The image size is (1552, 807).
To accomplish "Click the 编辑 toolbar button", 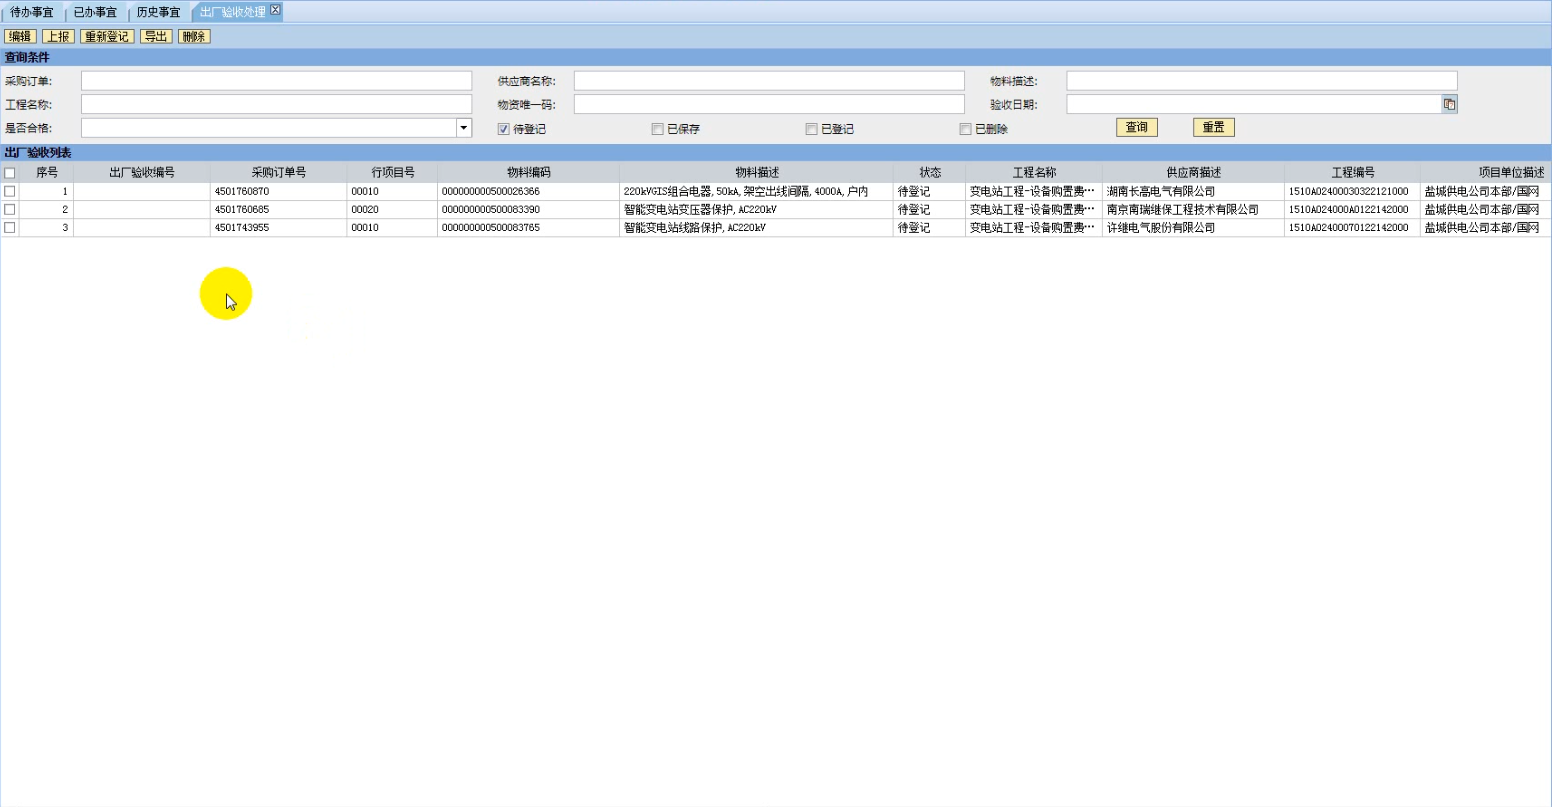I will click(20, 37).
